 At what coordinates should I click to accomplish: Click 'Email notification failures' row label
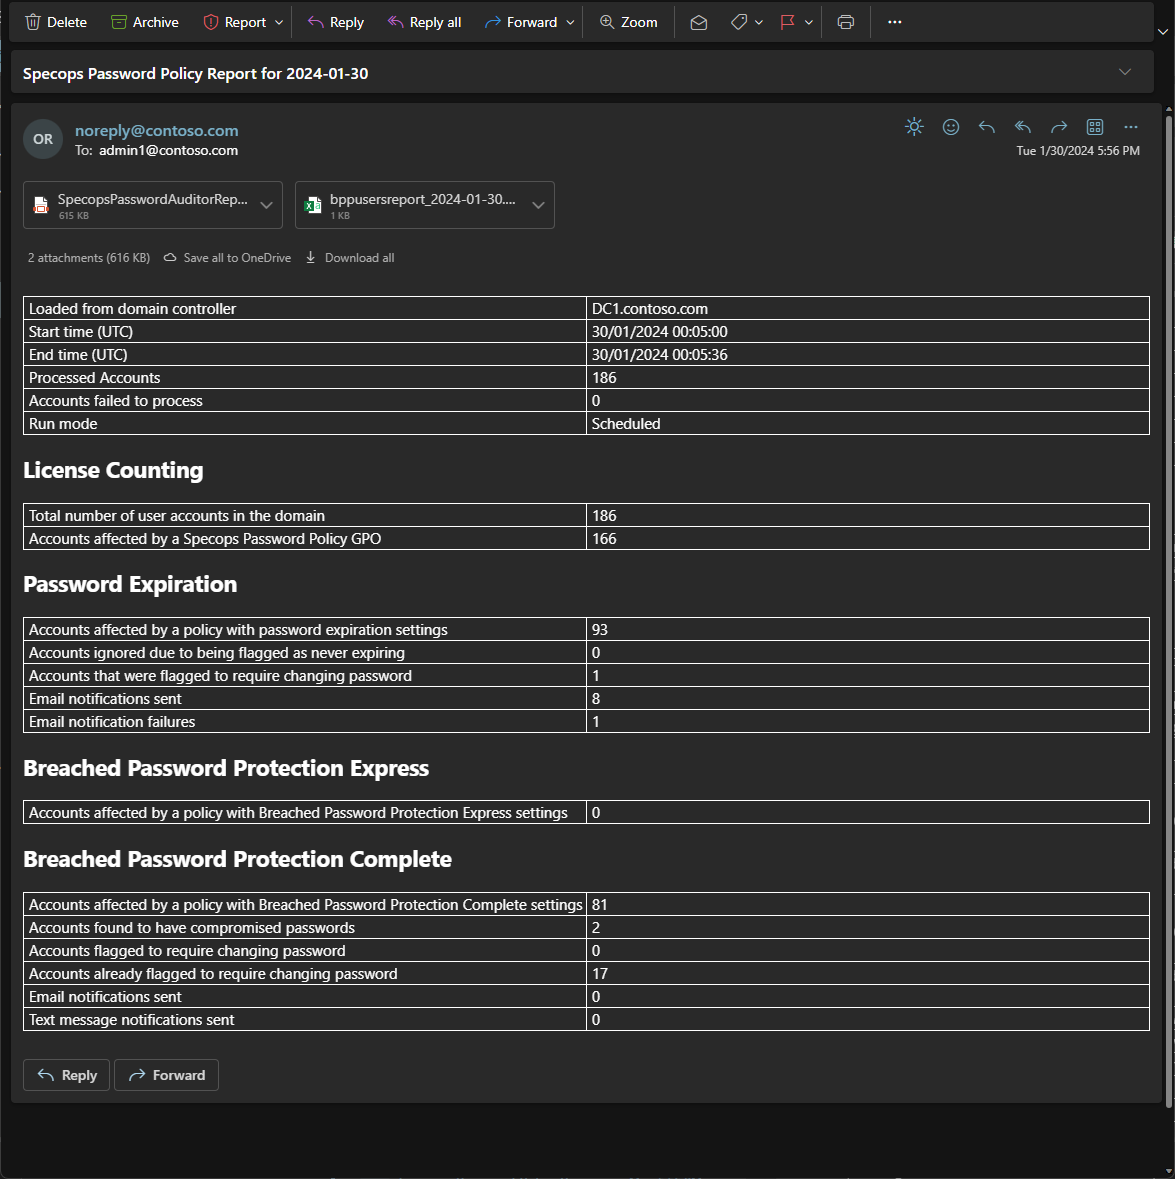pyautogui.click(x=112, y=722)
